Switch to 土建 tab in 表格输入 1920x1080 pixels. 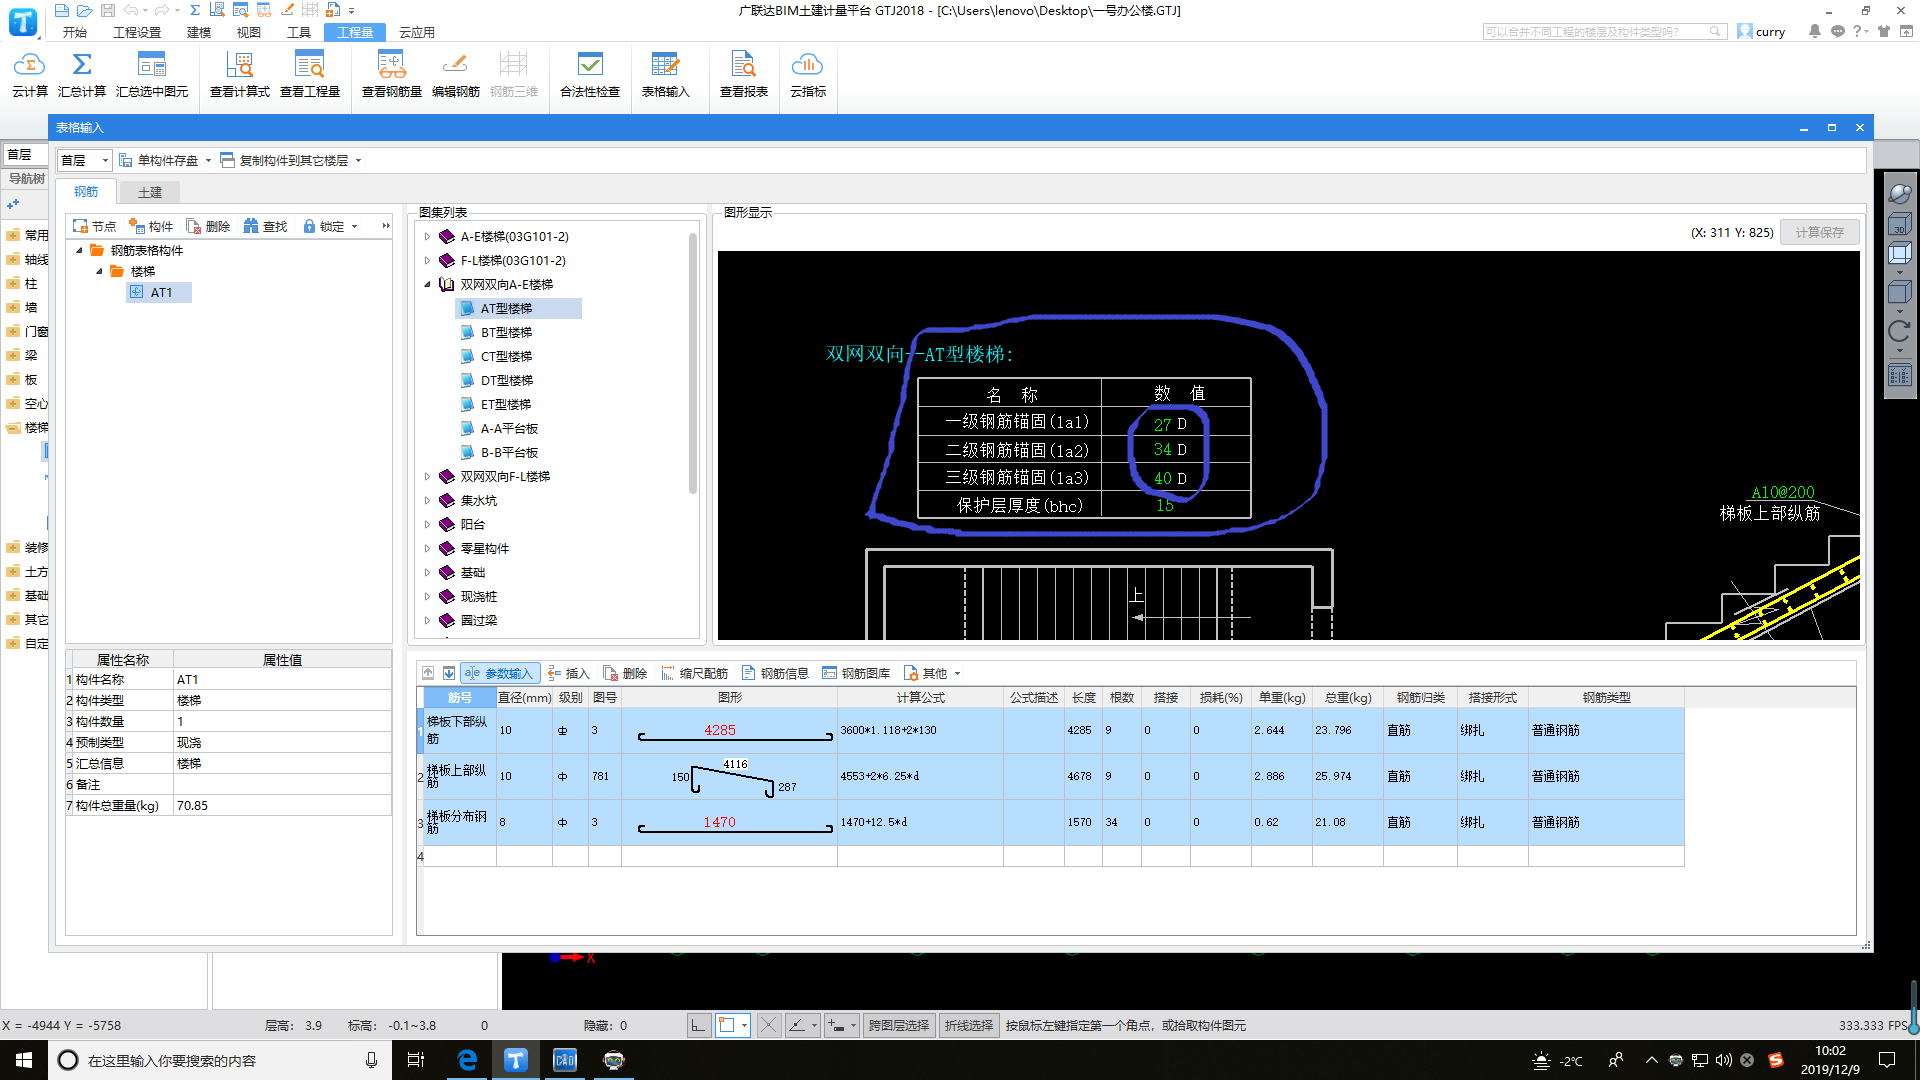pos(150,192)
